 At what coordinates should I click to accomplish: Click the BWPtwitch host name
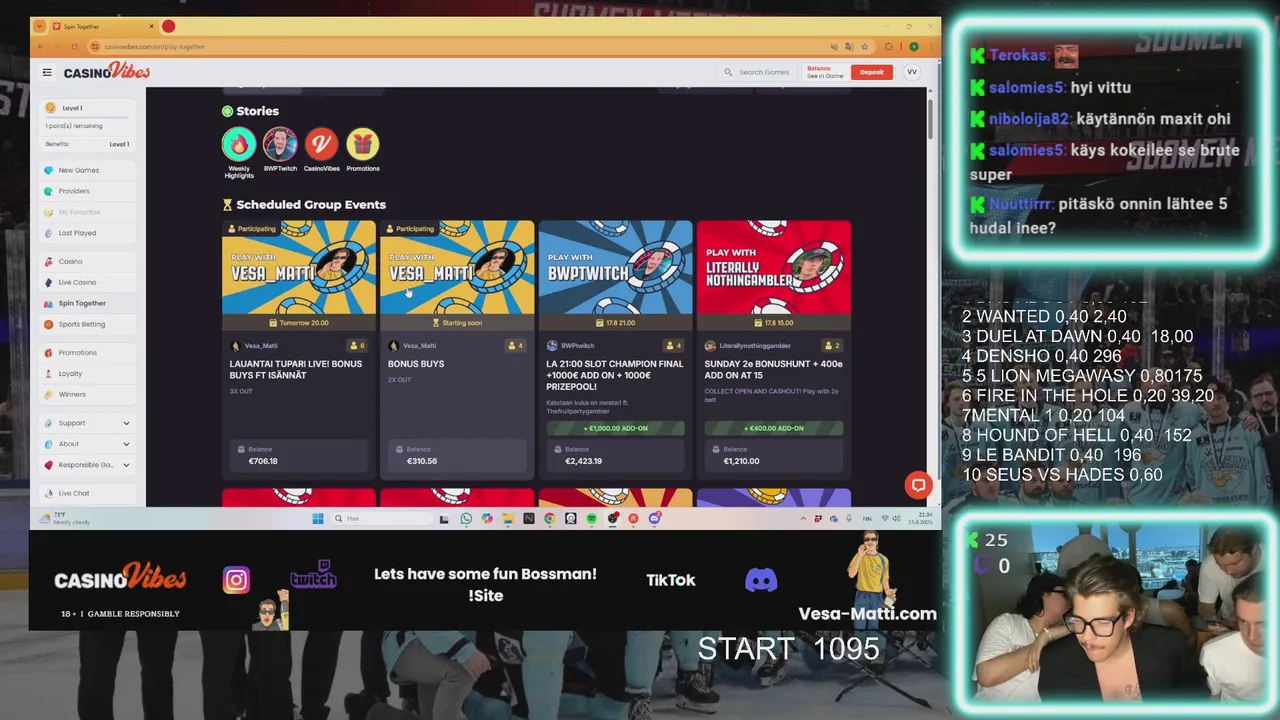[x=577, y=346]
